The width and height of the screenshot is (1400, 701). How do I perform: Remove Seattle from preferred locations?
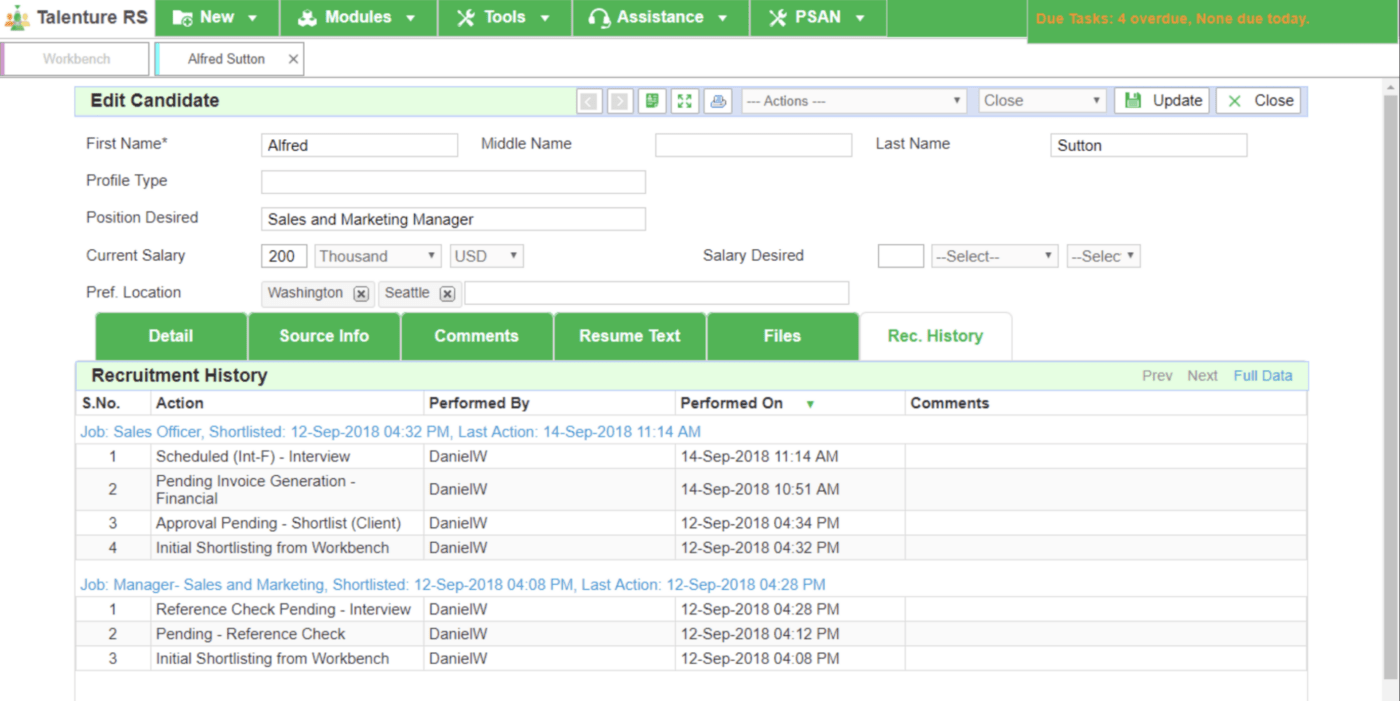tap(447, 294)
